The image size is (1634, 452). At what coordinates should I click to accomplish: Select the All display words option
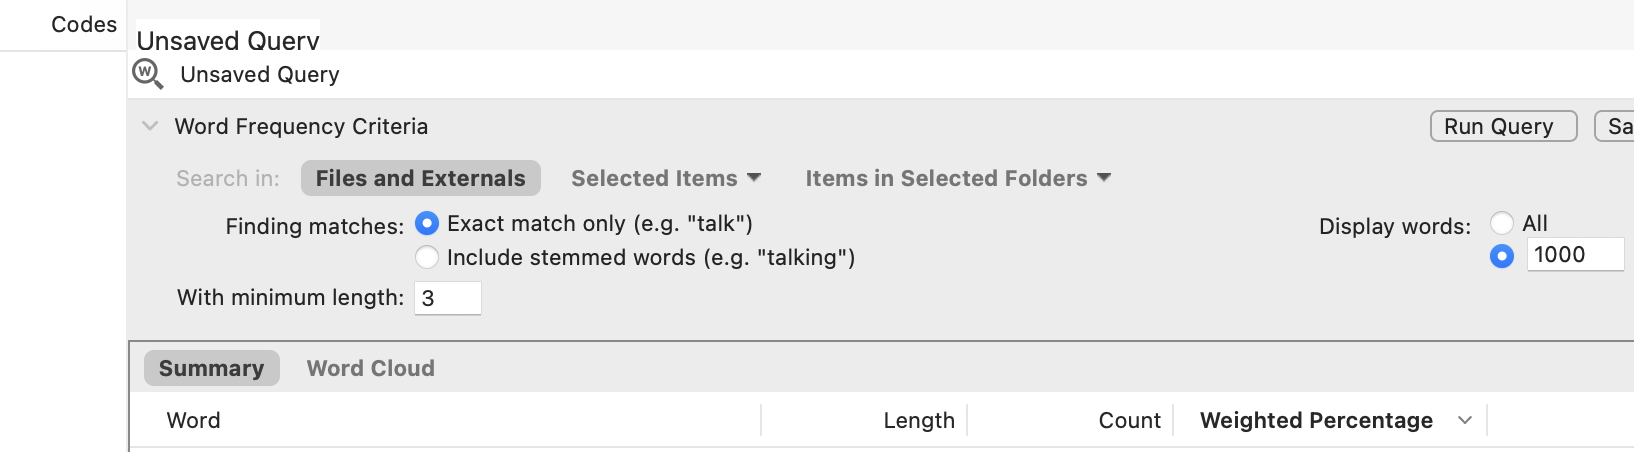[x=1502, y=223]
